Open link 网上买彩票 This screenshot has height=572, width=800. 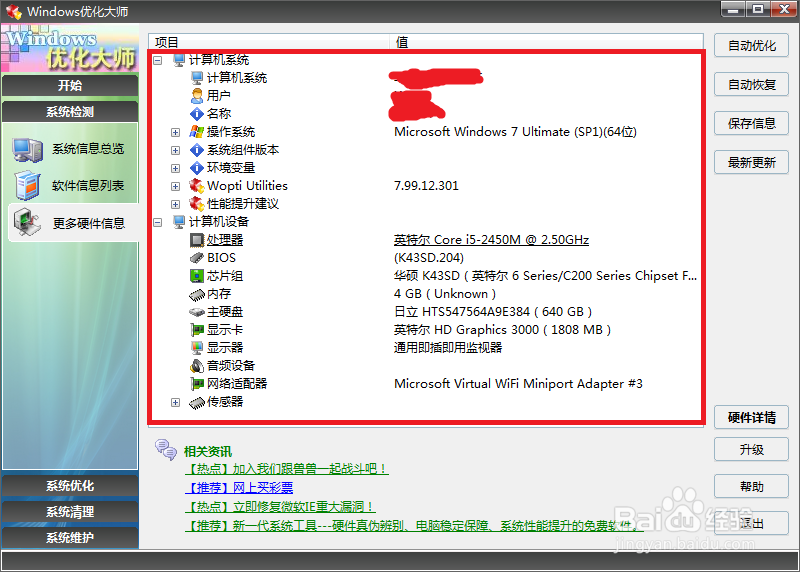239,487
